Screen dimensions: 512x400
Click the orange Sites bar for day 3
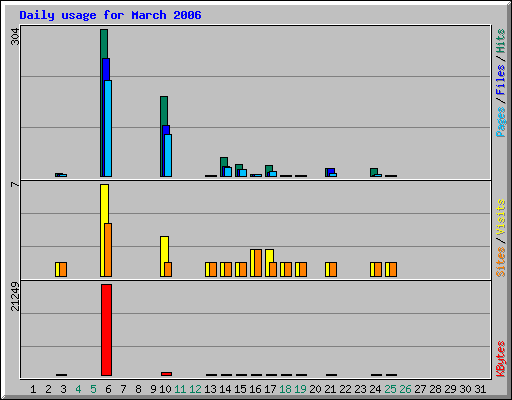[x=63, y=269]
